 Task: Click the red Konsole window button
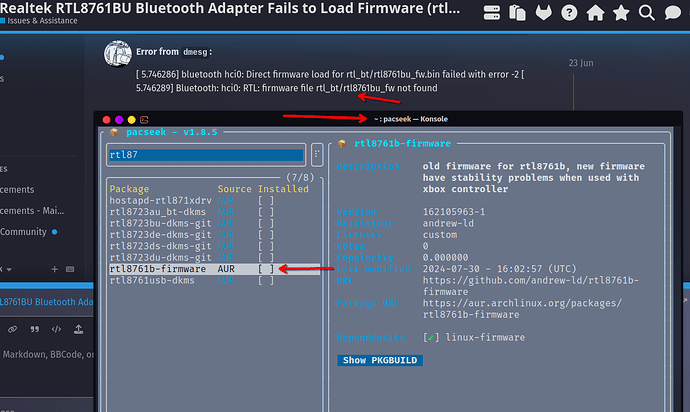pyautogui.click(x=106, y=120)
